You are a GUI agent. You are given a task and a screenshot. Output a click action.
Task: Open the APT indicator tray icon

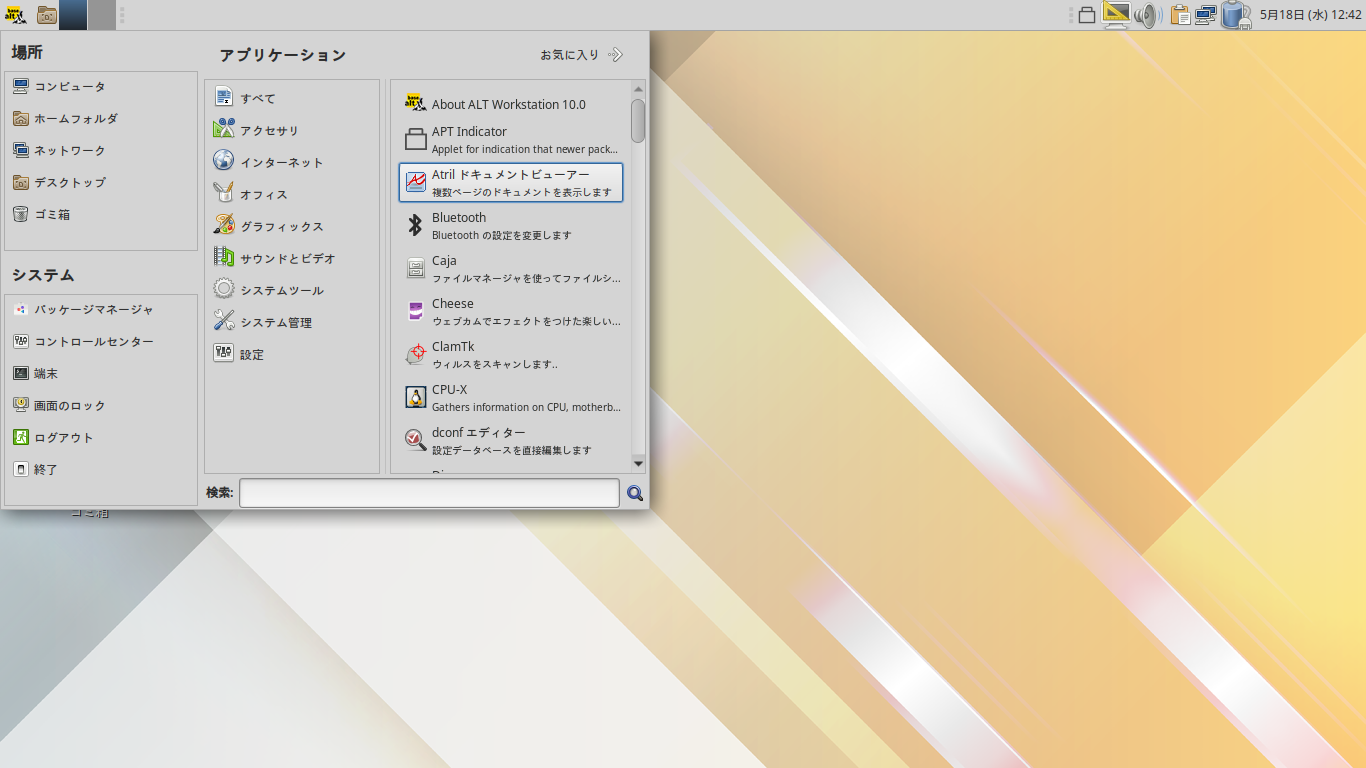[1086, 15]
